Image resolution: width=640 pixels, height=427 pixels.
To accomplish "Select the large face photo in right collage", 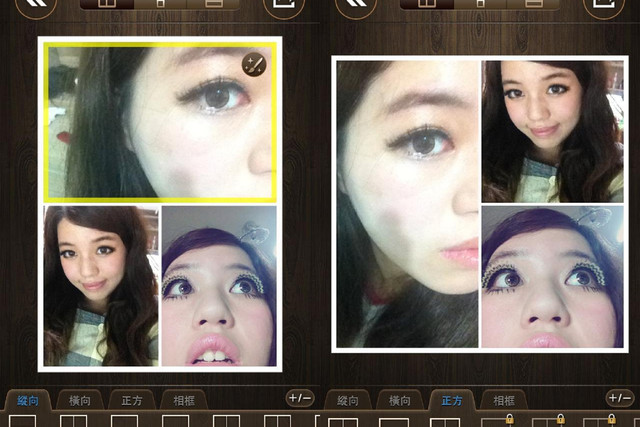I will pyautogui.click(x=407, y=204).
